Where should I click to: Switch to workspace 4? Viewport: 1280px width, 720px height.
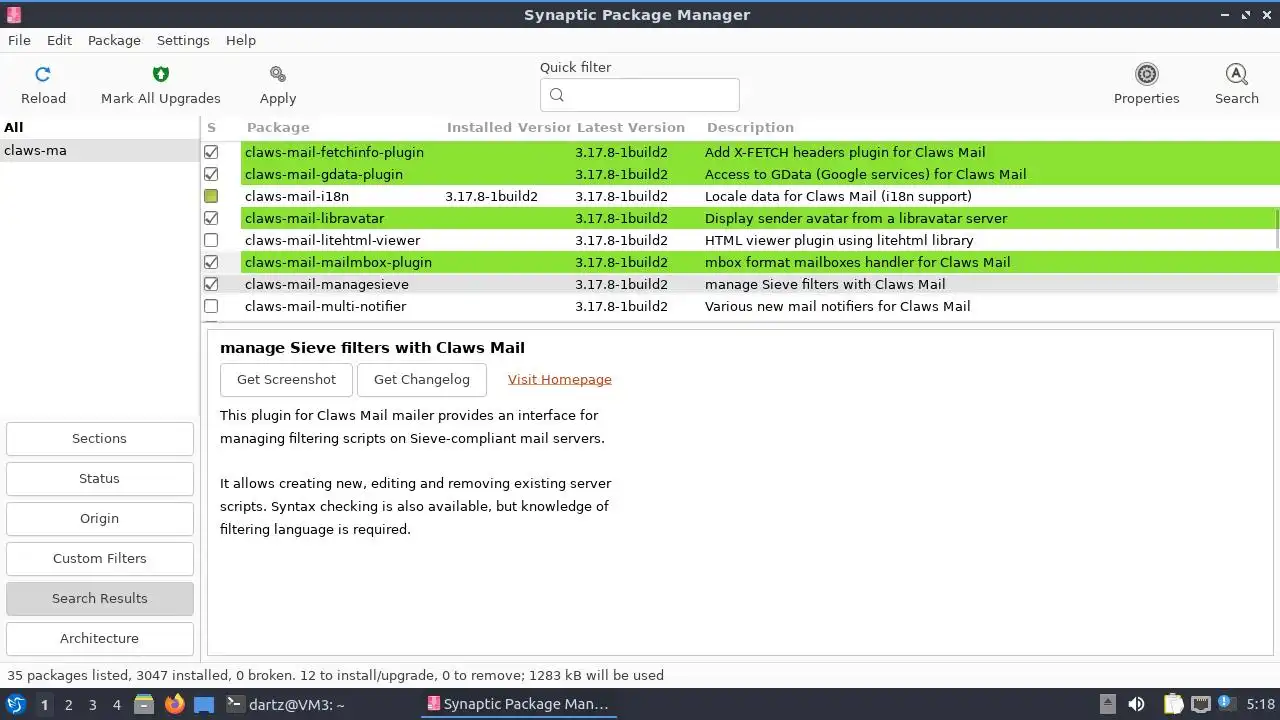116,704
